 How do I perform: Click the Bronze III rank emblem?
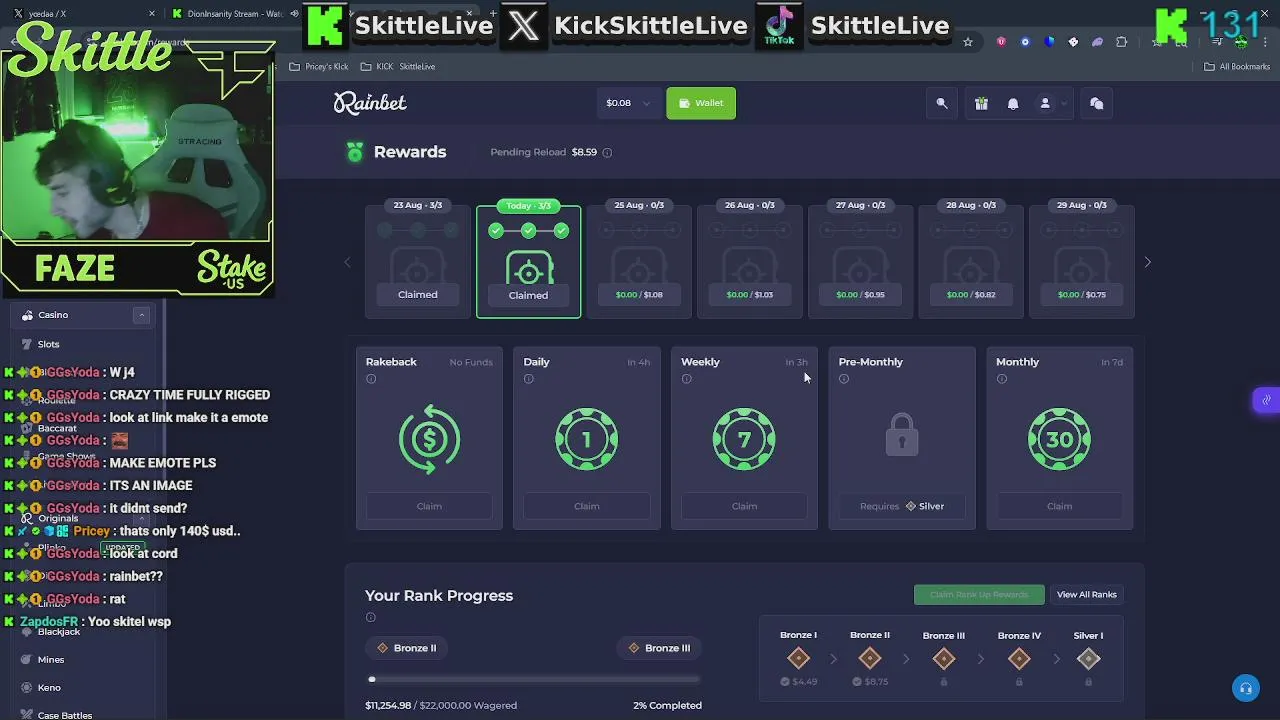(943, 658)
